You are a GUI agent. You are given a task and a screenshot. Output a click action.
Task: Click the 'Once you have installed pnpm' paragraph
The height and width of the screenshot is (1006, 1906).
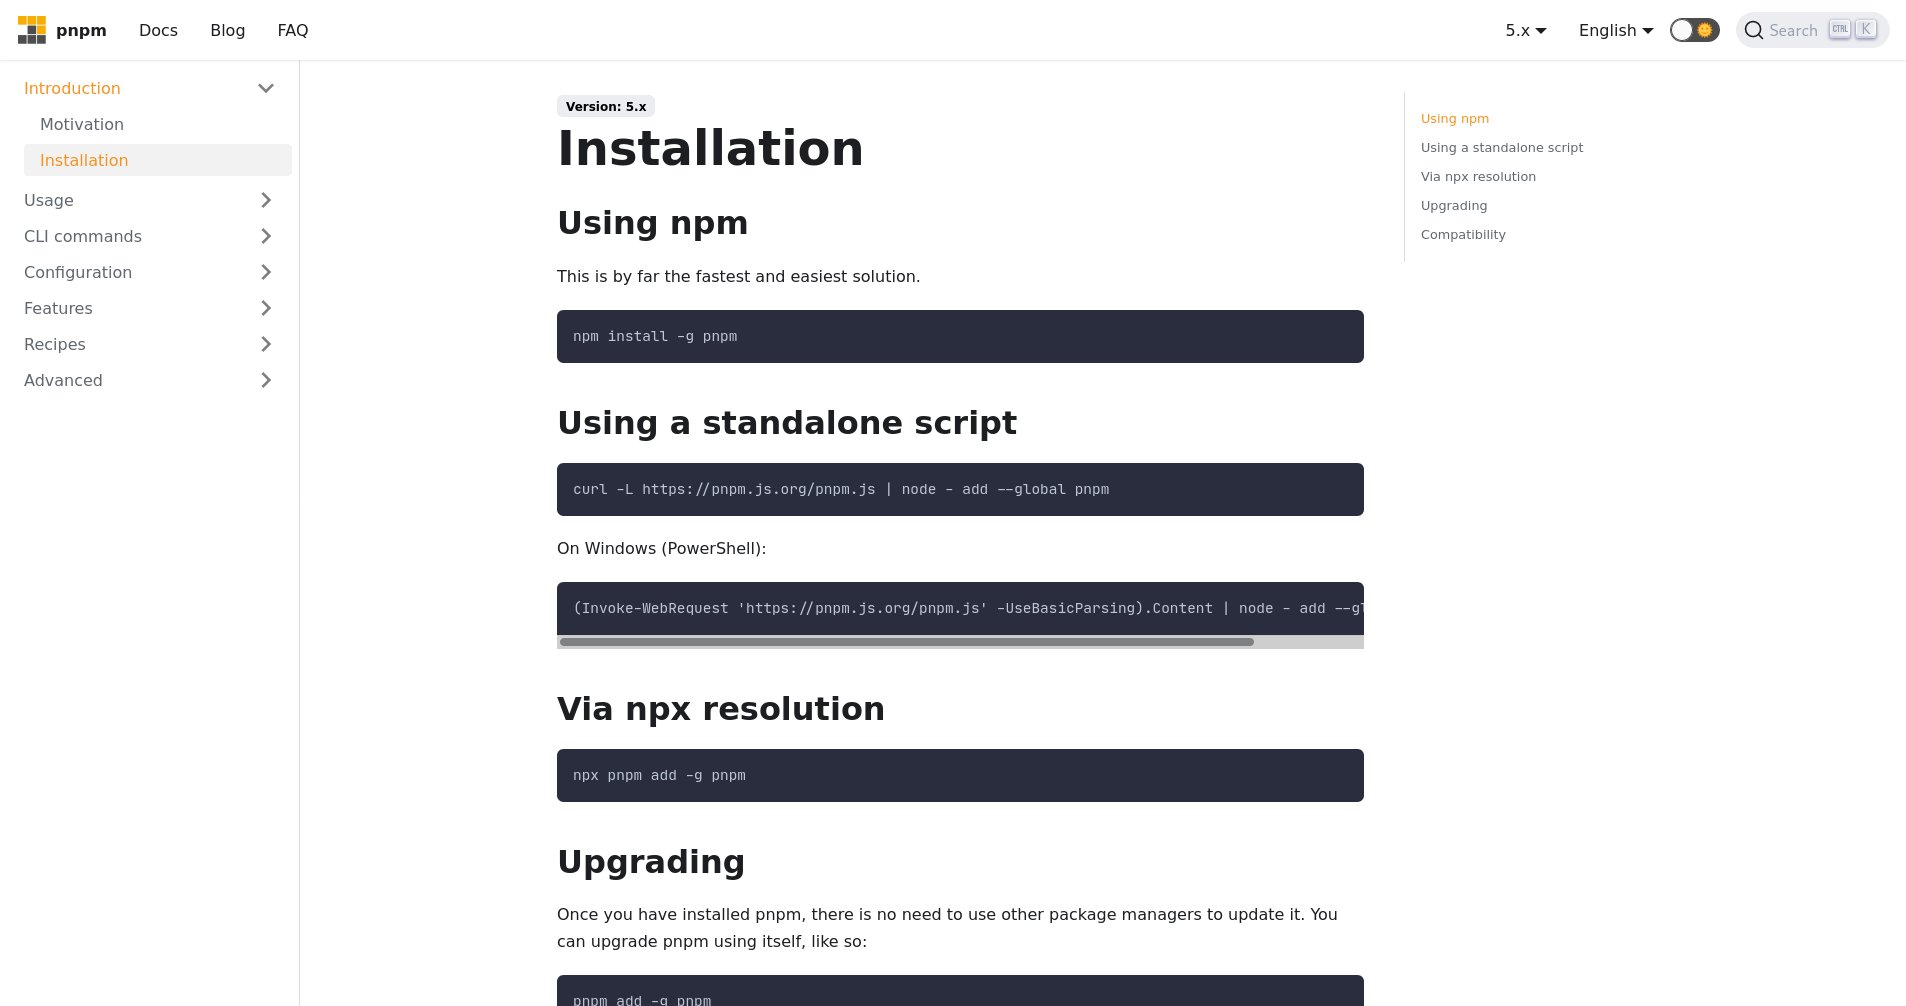947,928
